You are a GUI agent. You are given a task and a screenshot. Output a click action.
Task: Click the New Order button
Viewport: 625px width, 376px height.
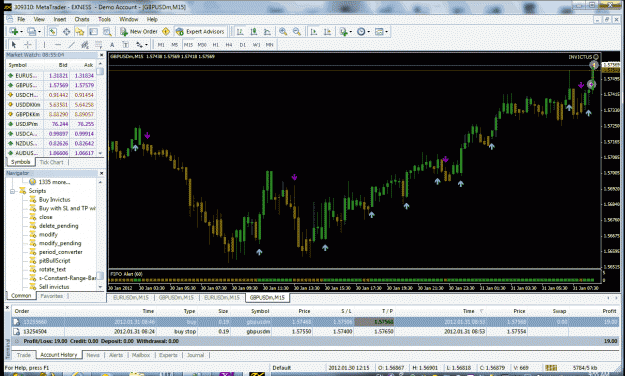[x=139, y=31]
